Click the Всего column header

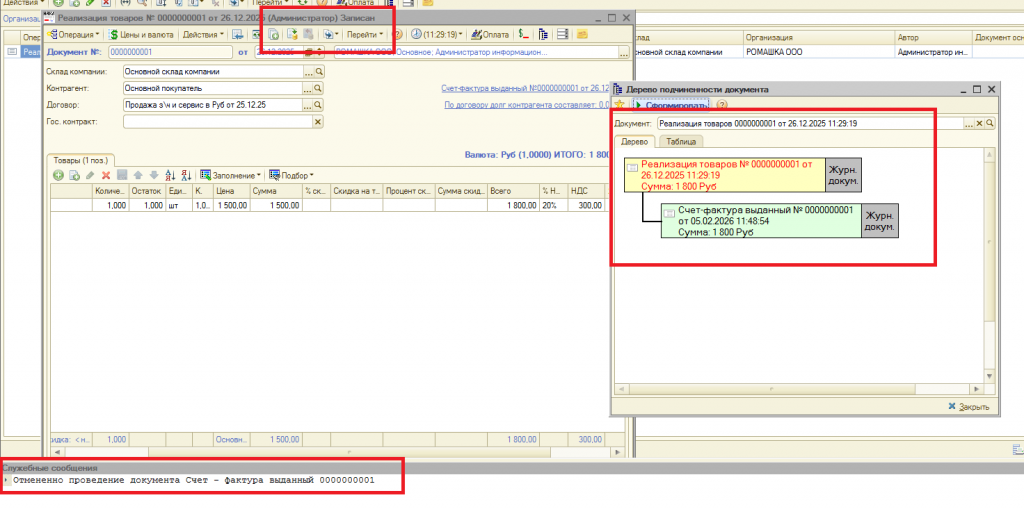pyautogui.click(x=514, y=191)
